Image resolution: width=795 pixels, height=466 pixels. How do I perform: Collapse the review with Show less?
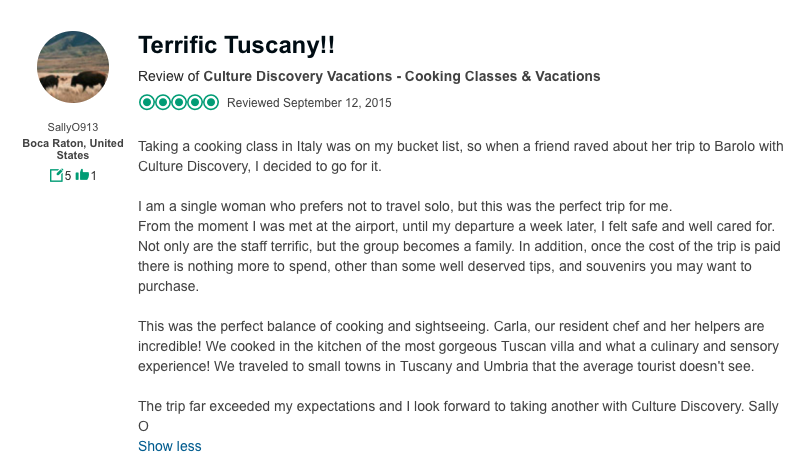(x=169, y=446)
